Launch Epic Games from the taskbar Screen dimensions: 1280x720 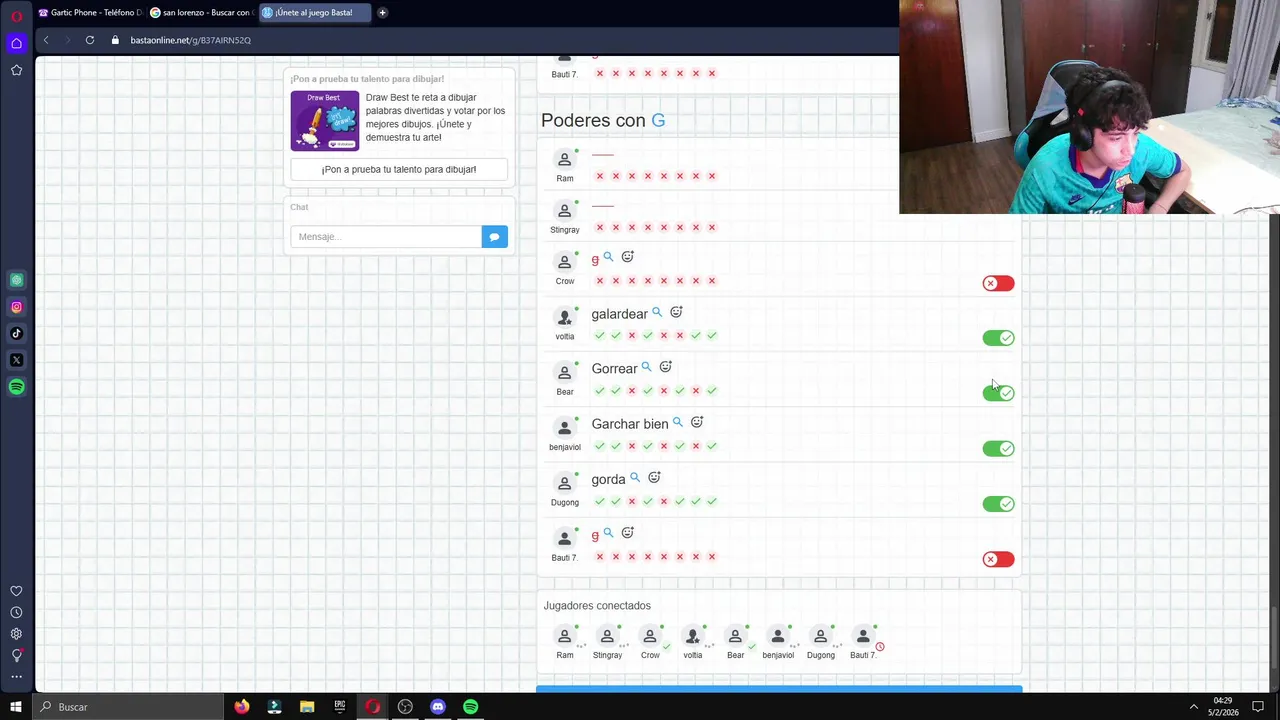coord(340,707)
